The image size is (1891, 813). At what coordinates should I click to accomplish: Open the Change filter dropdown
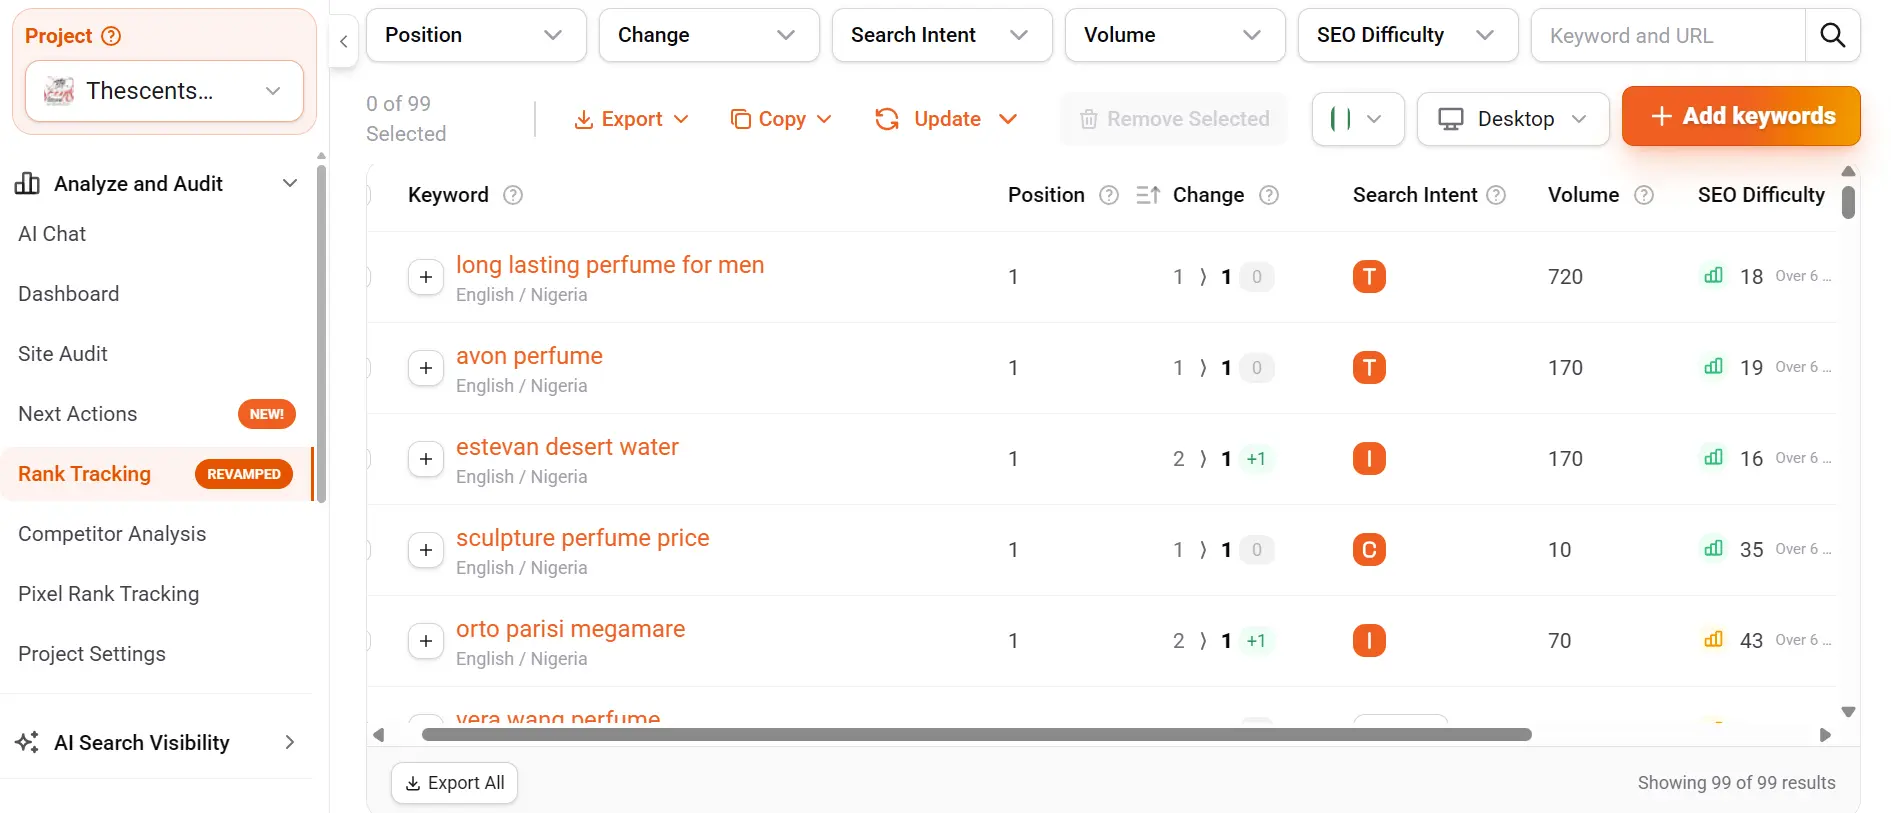(709, 35)
